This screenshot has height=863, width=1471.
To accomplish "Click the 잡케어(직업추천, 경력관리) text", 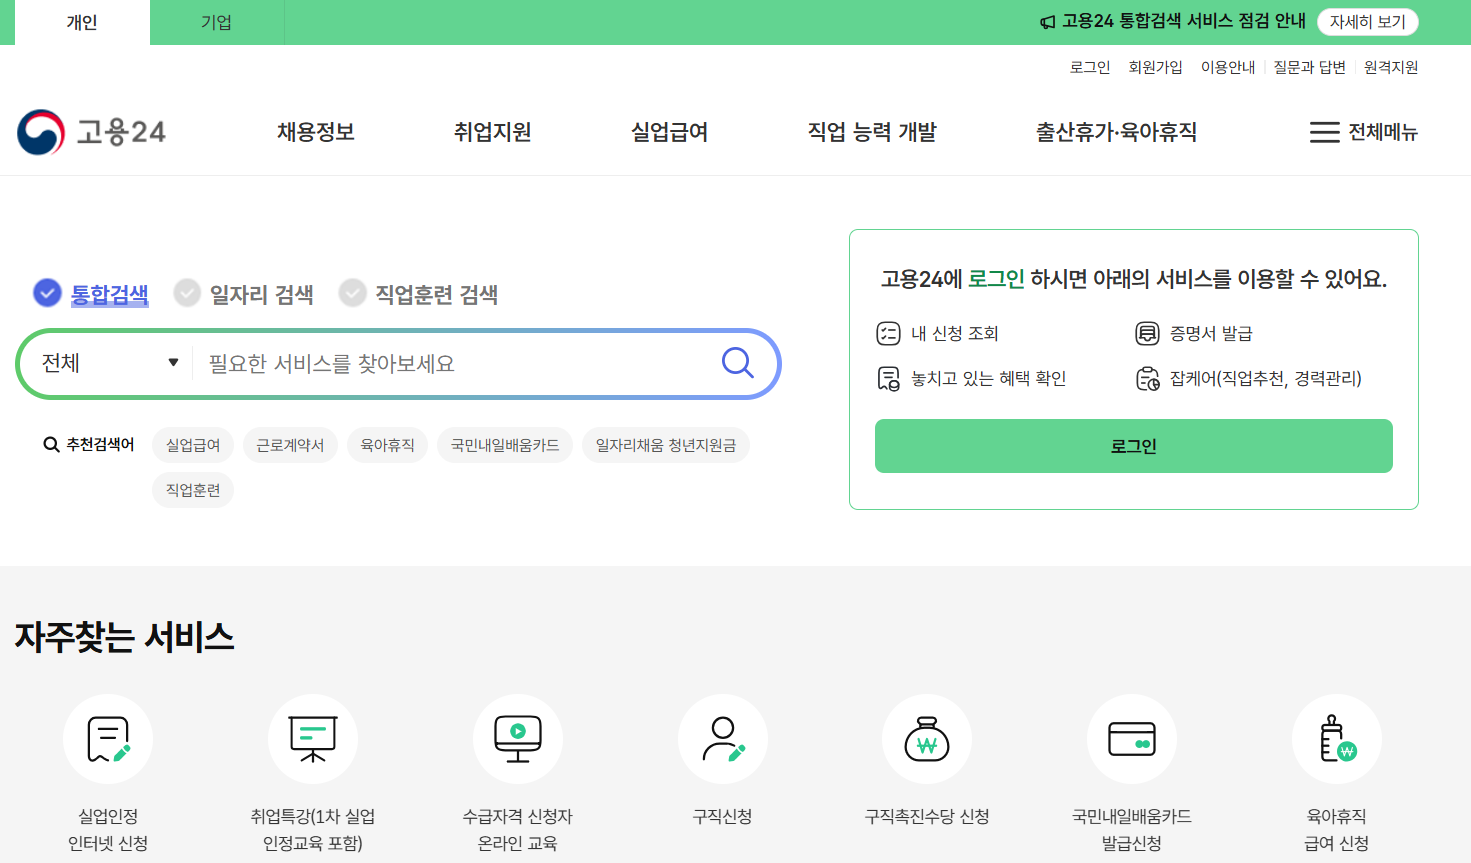I will pyautogui.click(x=1266, y=378).
